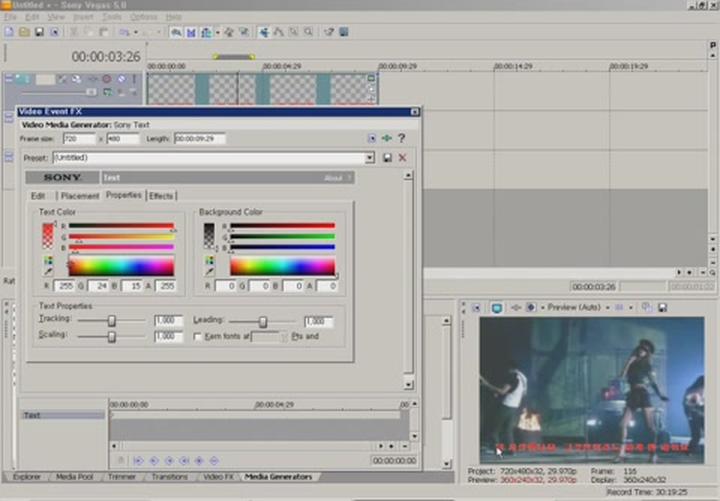Toggle the Kern fonts at checkbox
The image size is (720, 501).
pyautogui.click(x=197, y=337)
